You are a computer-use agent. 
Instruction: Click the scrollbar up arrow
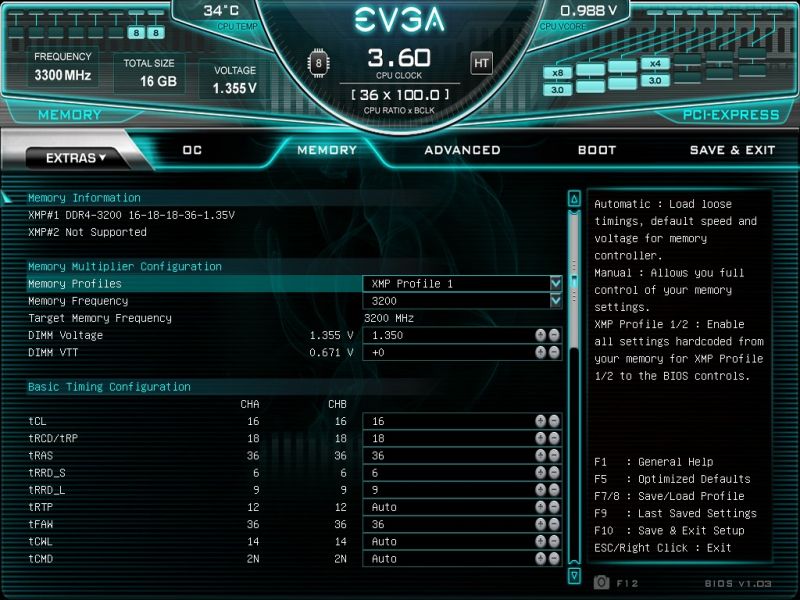pyautogui.click(x=574, y=199)
